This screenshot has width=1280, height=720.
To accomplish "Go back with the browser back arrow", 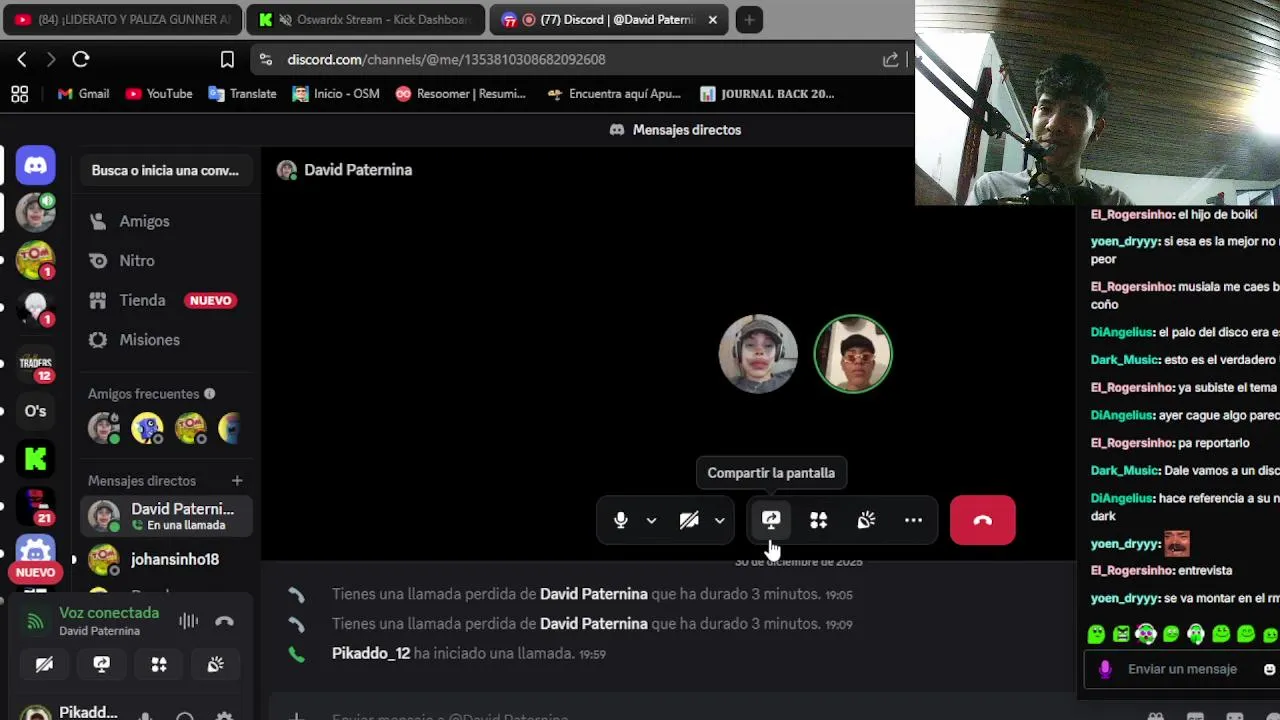I will pos(21,60).
